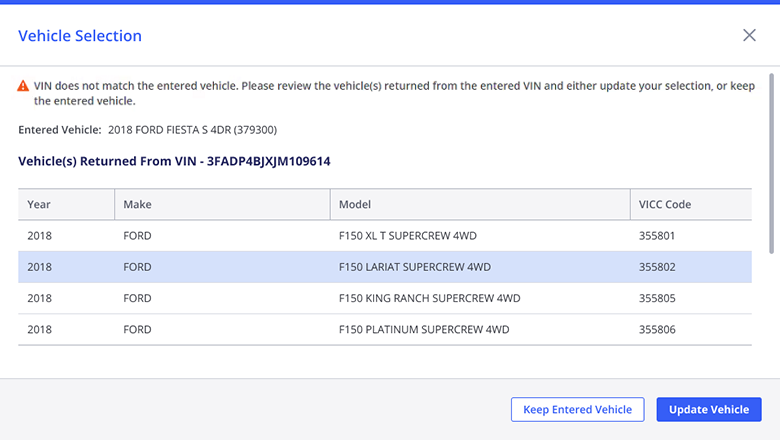The image size is (780, 440).
Task: Click the Year column header
Action: 66,204
